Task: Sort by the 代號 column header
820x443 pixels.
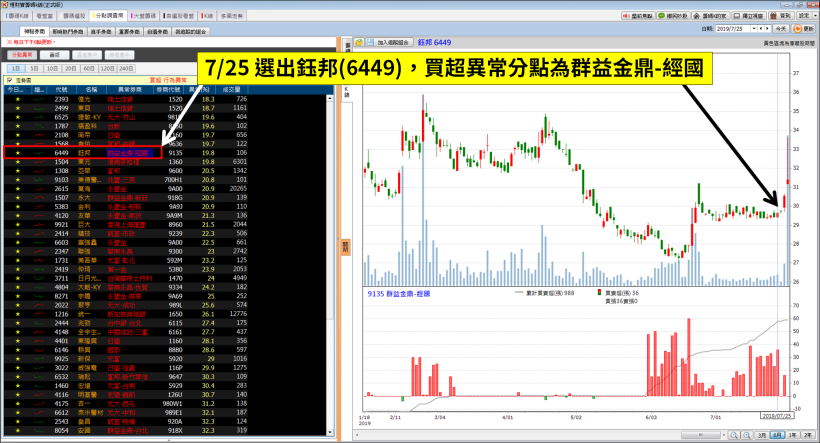Action: click(x=61, y=90)
